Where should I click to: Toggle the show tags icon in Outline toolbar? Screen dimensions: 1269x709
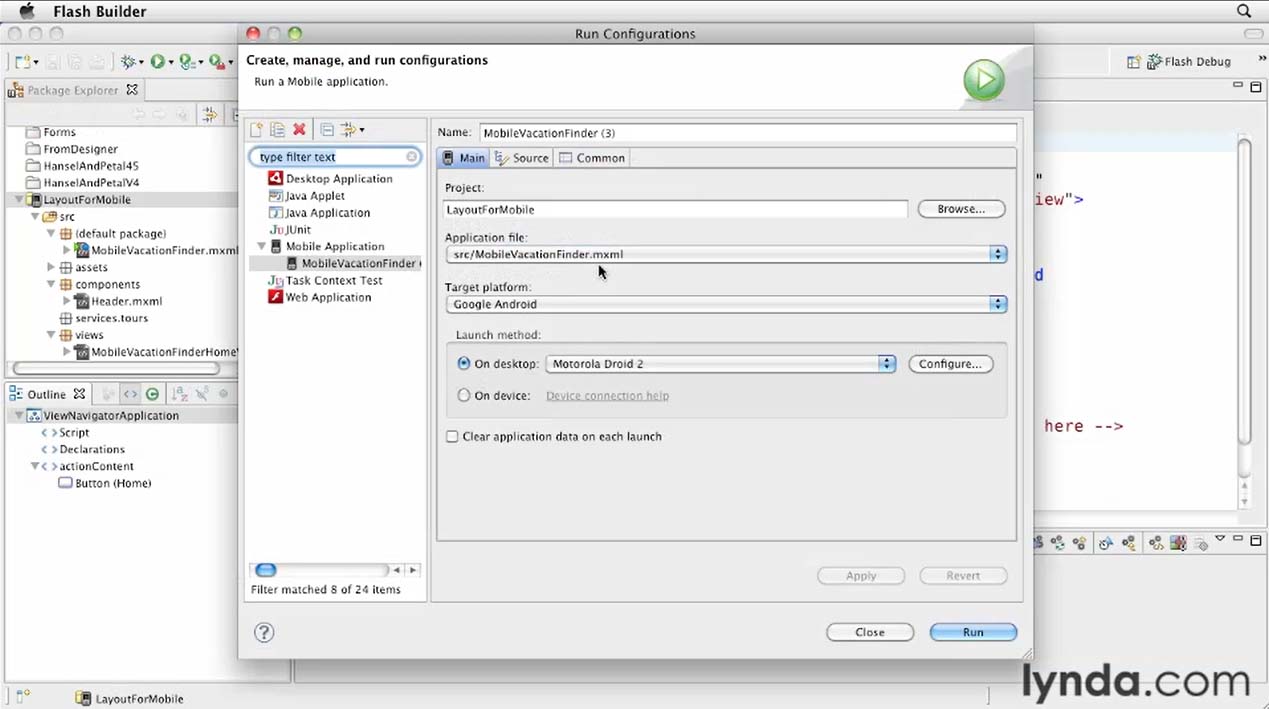coord(130,394)
